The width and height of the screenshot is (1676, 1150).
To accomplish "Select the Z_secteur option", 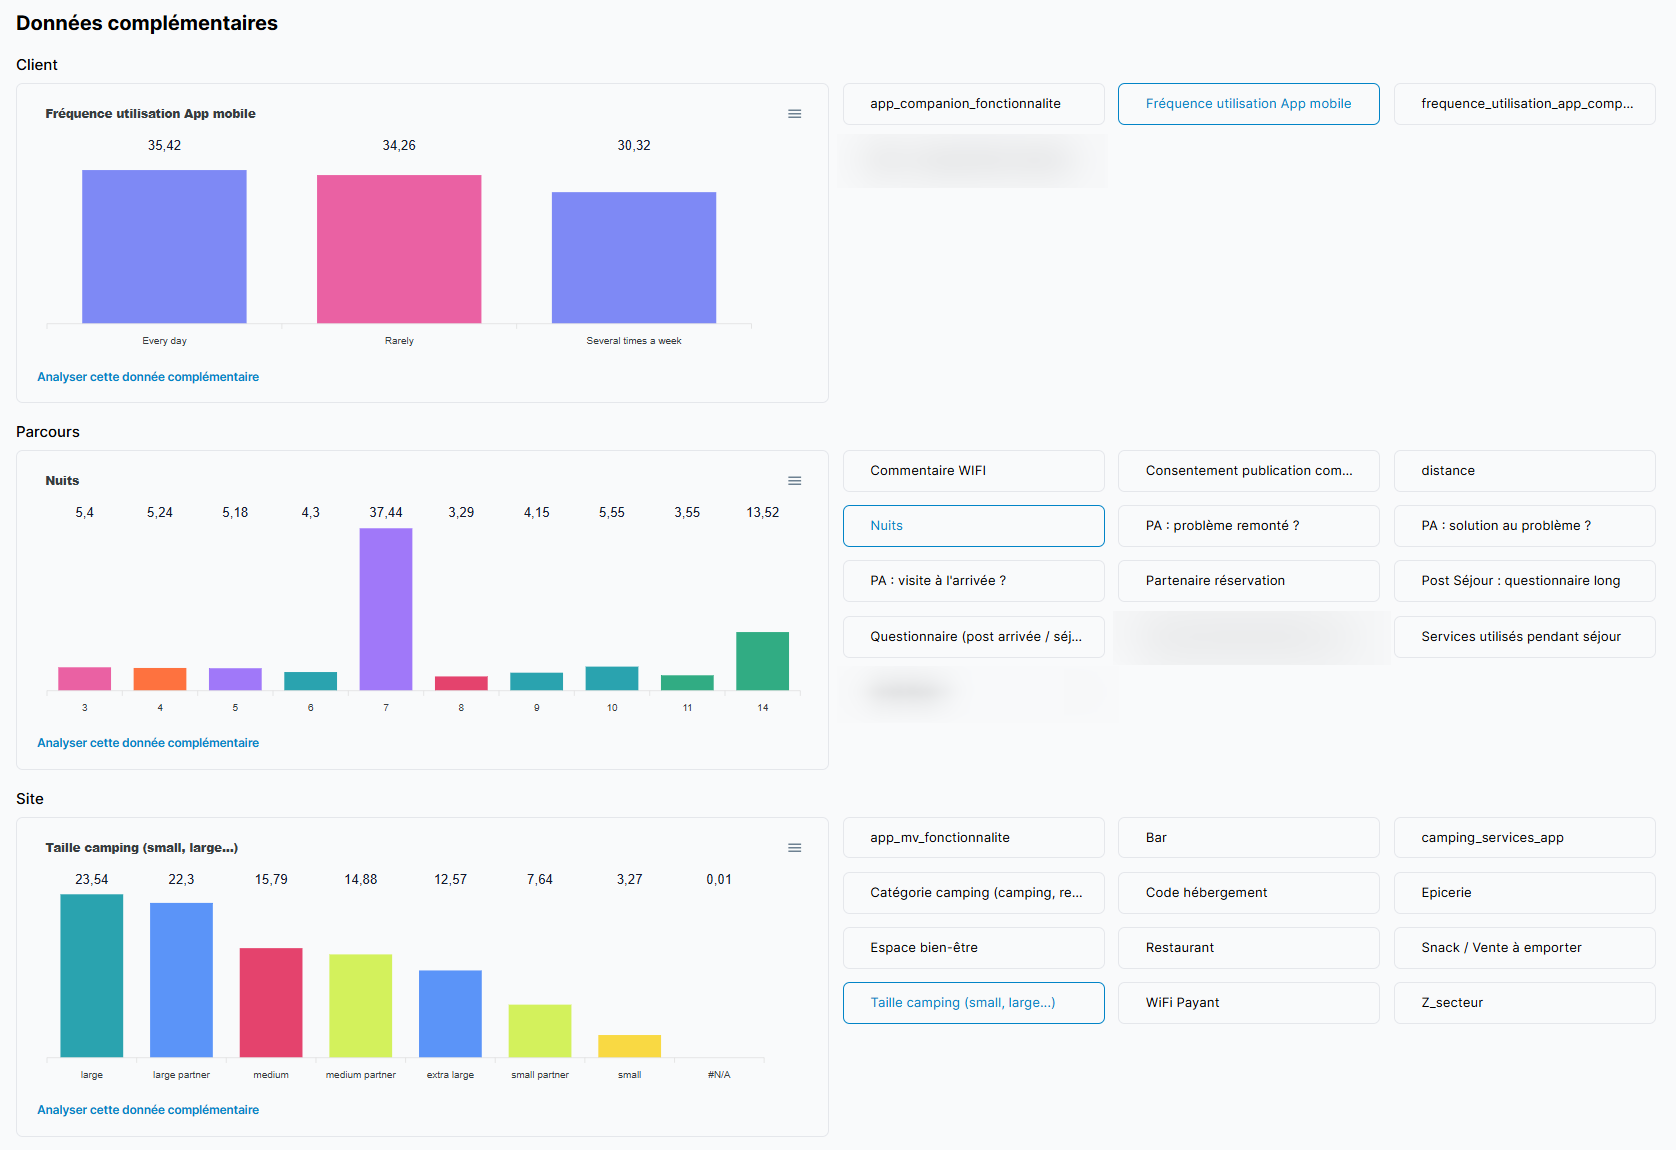I will (1524, 1003).
